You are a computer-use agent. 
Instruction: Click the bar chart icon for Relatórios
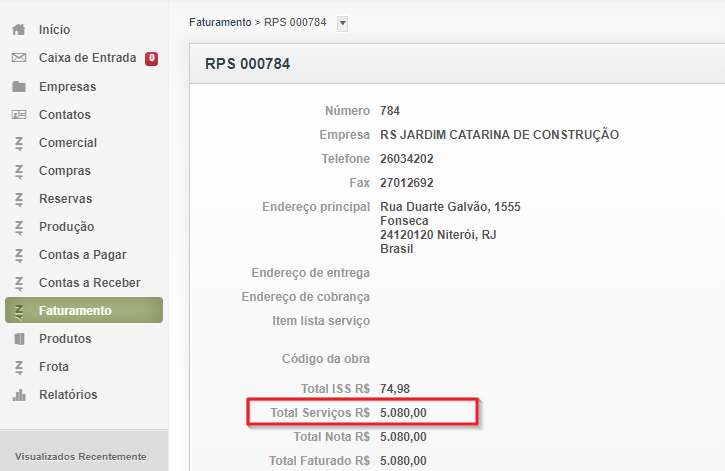18,395
